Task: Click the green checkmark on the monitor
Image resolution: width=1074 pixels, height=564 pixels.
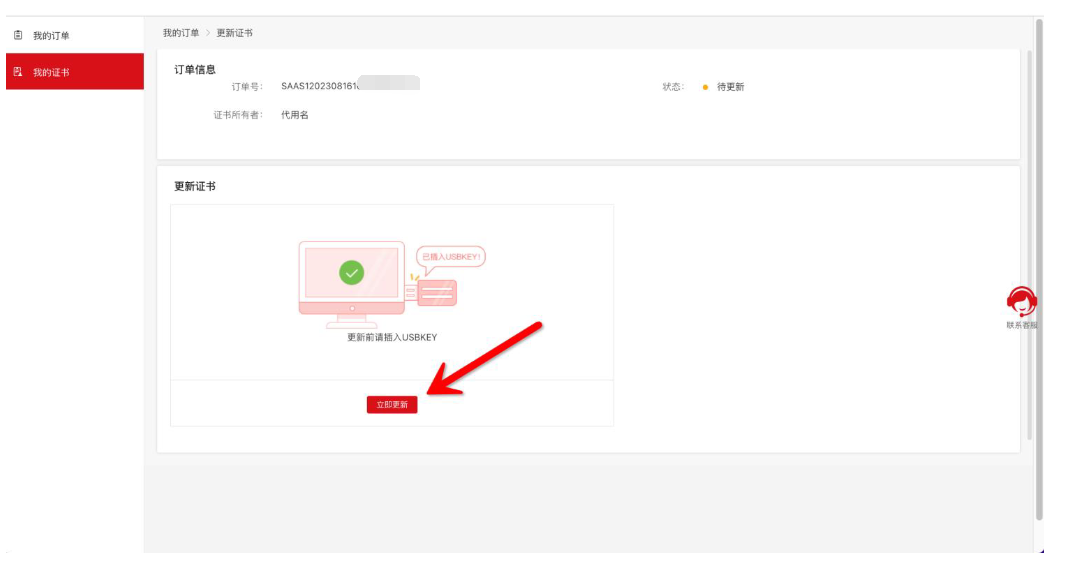Action: (351, 272)
